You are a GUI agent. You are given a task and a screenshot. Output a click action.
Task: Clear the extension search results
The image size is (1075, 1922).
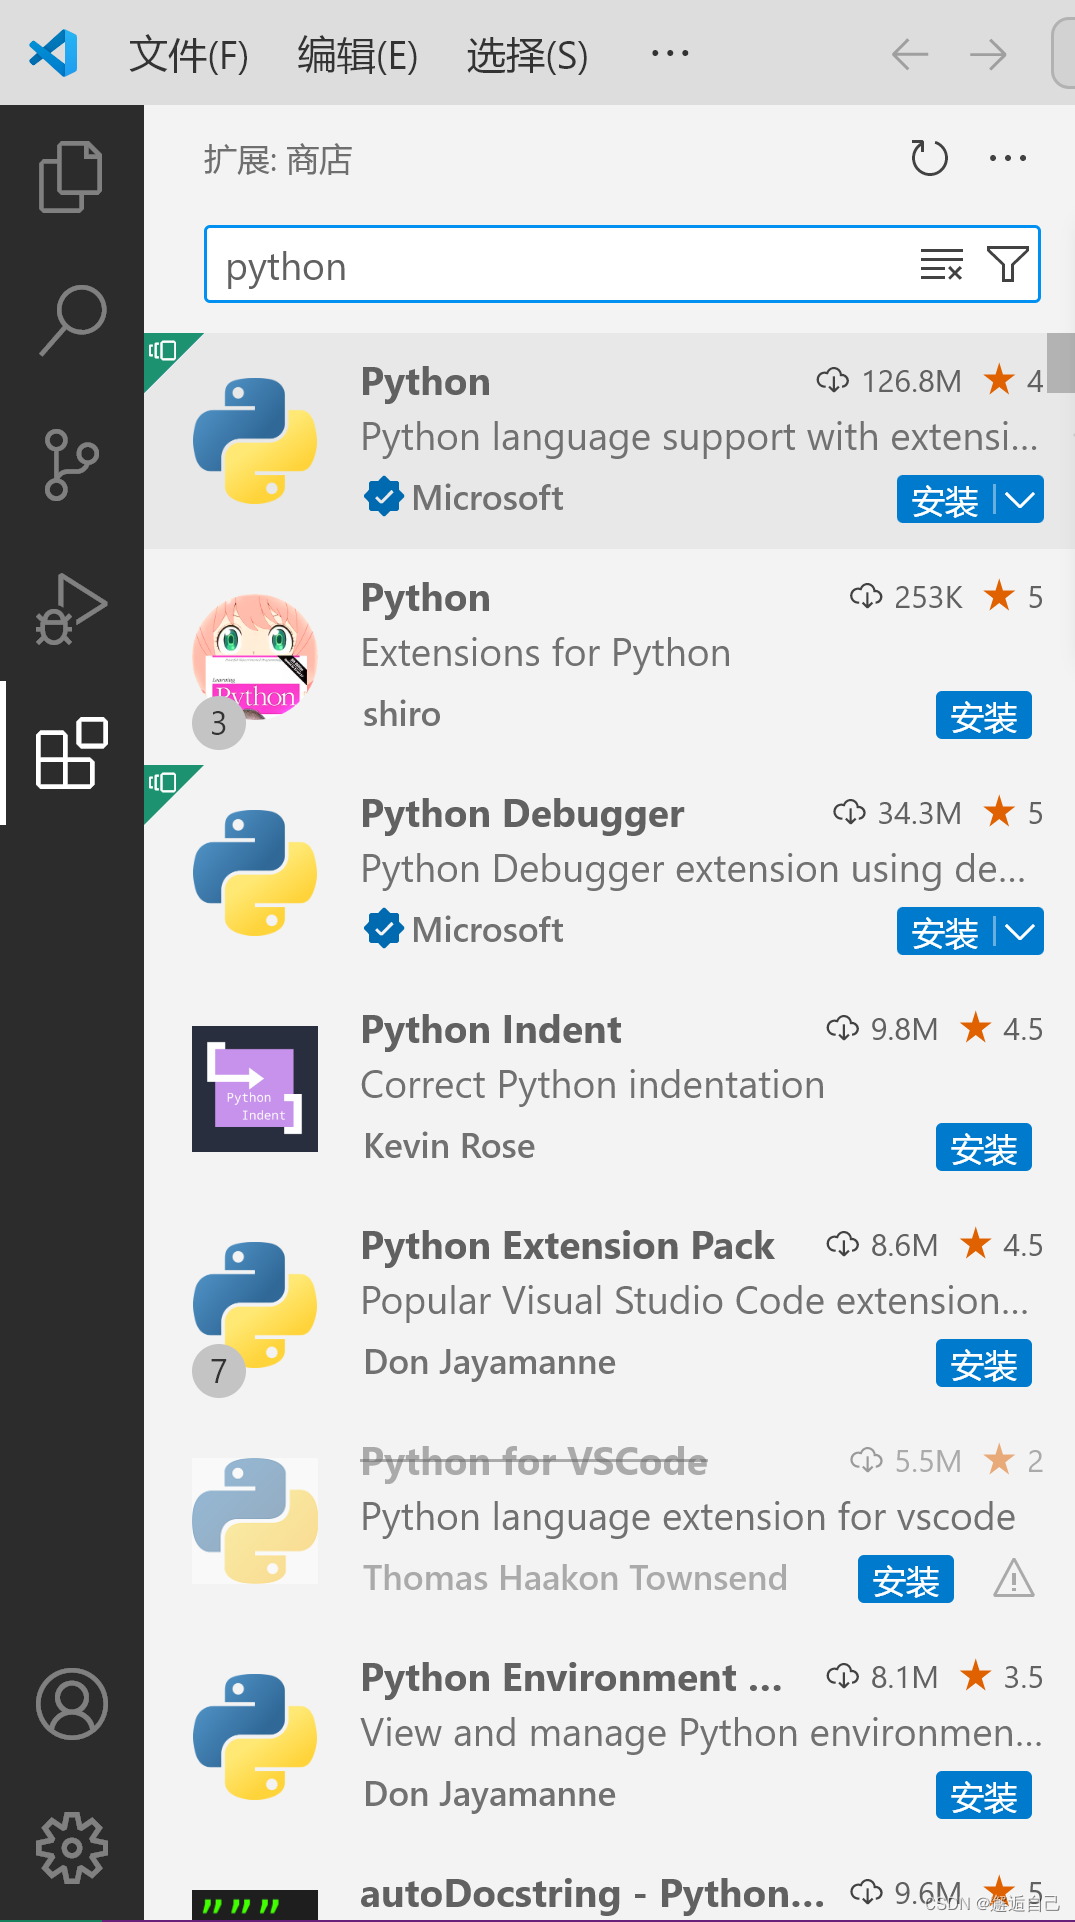(x=941, y=265)
